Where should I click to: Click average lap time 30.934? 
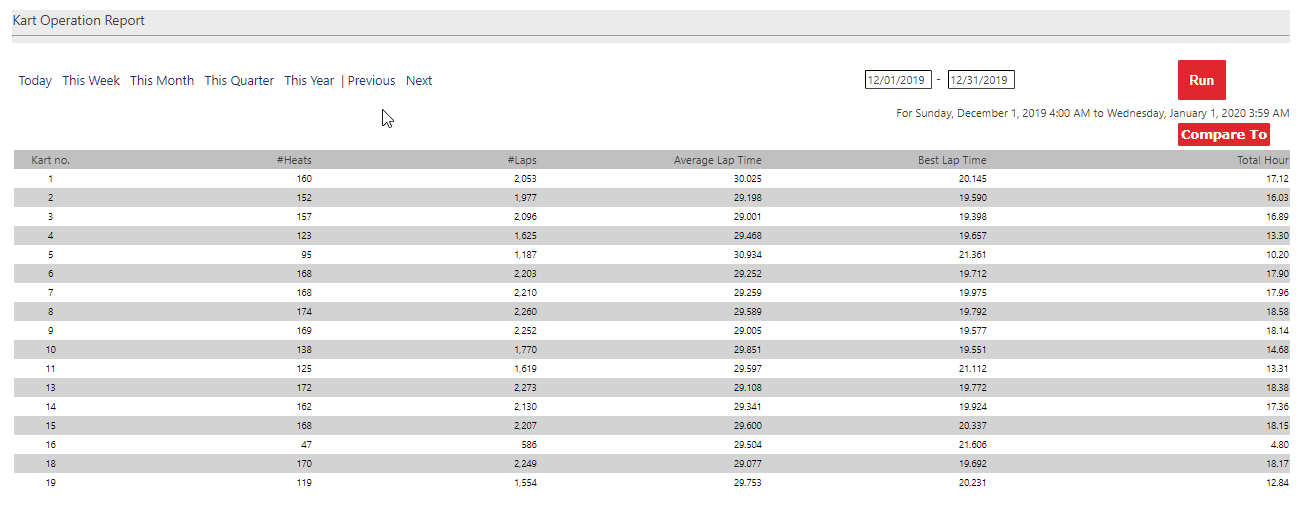click(747, 255)
